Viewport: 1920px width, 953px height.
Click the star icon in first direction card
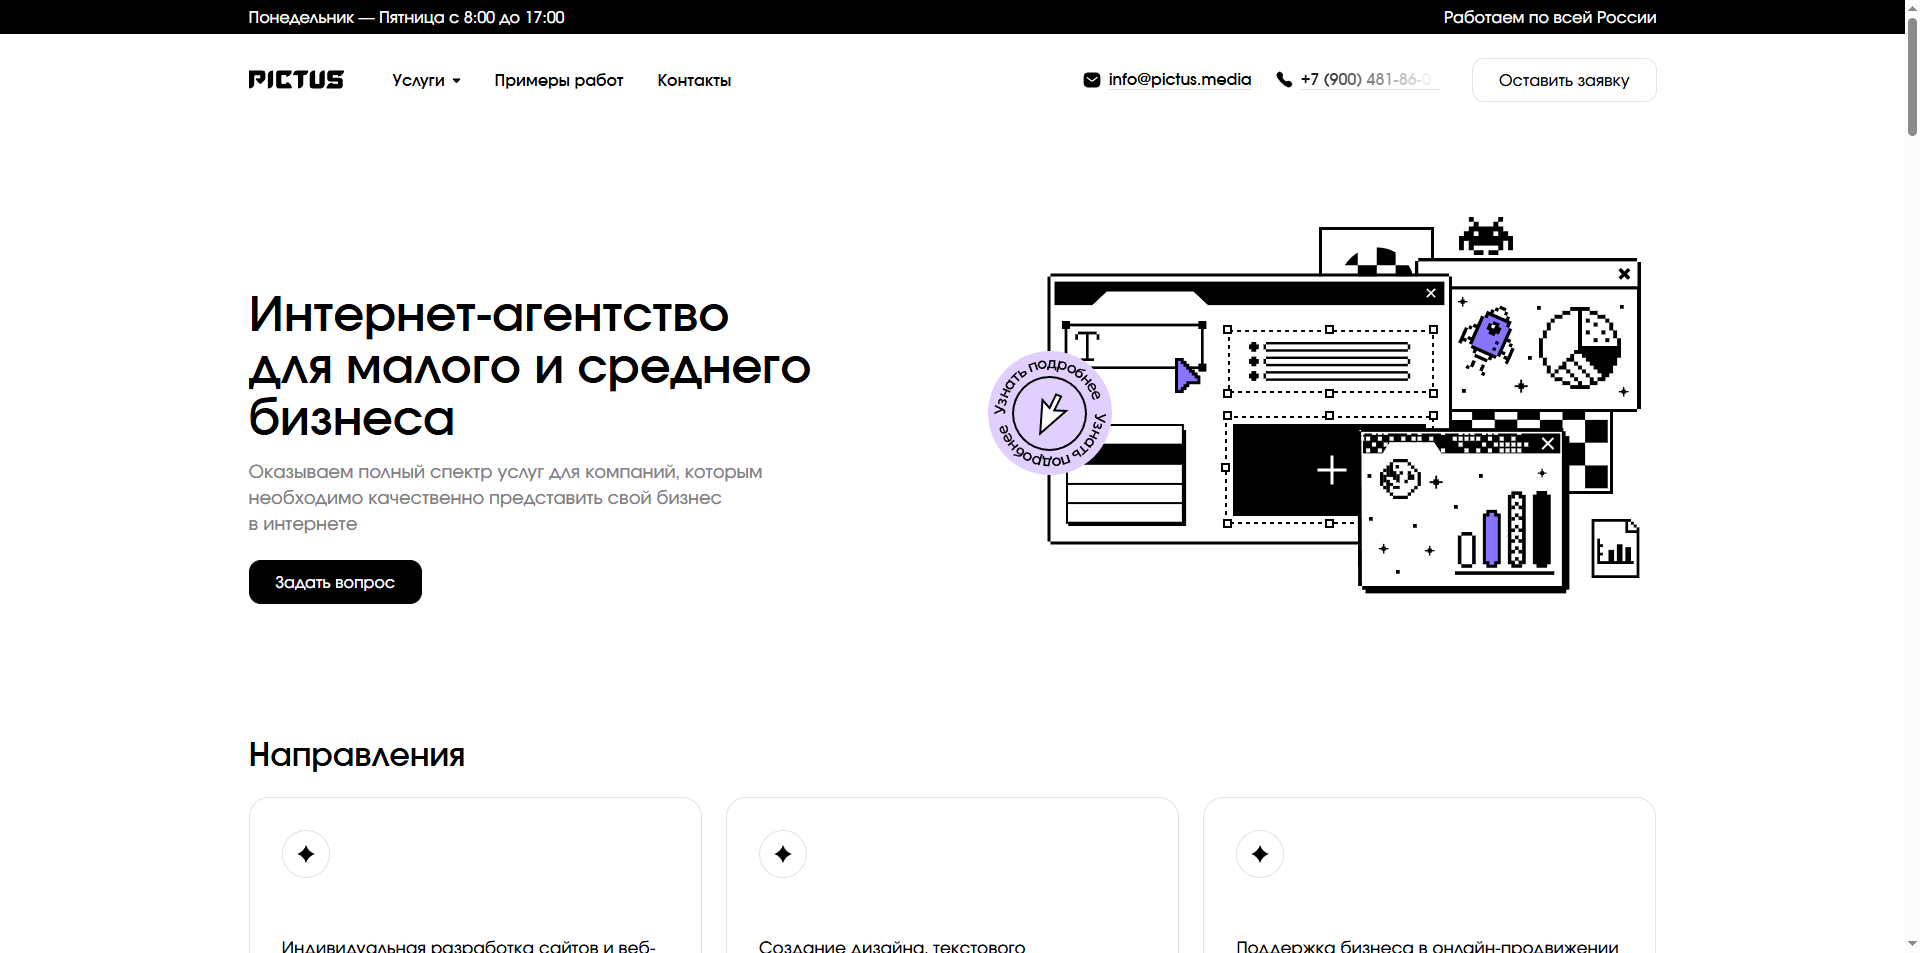[x=306, y=854]
